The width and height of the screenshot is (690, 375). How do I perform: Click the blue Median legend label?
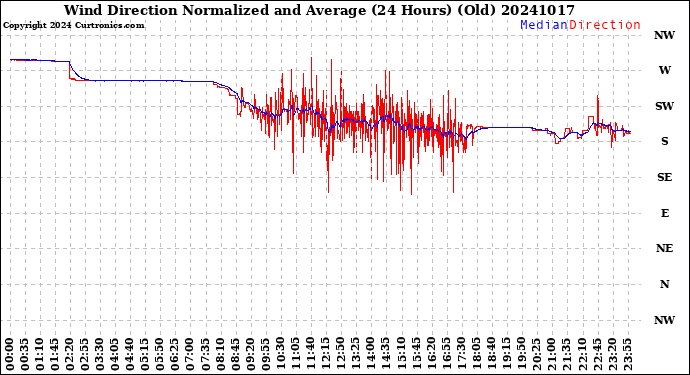(x=544, y=25)
